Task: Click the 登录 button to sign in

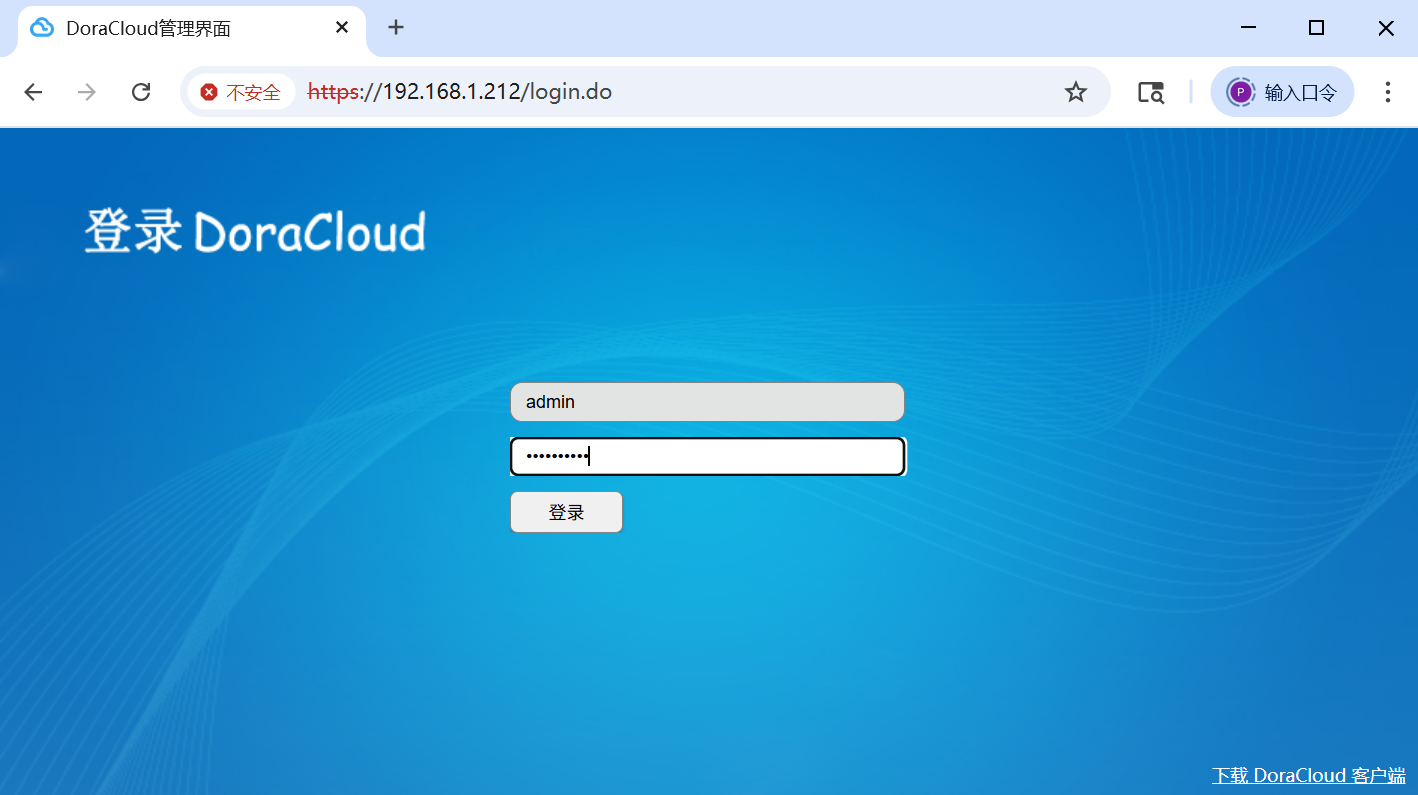Action: (x=566, y=512)
